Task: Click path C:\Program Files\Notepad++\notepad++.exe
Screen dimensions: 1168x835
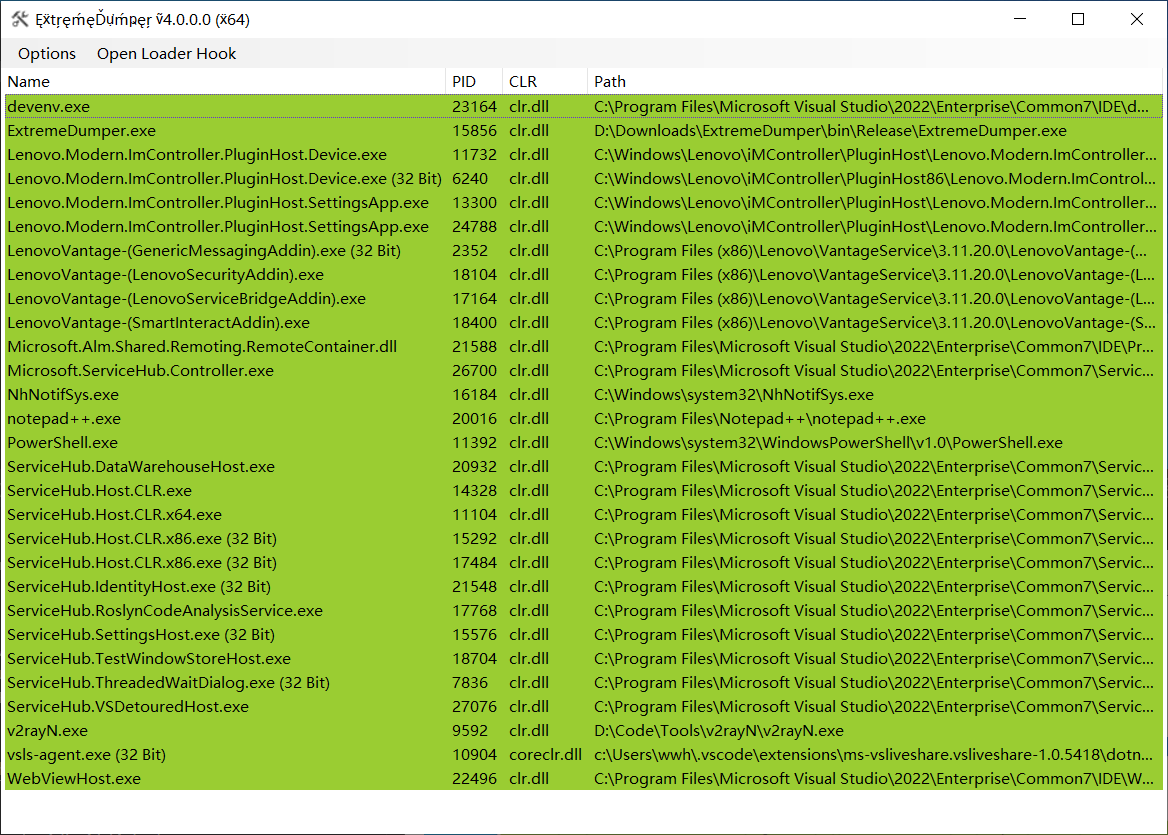Action: (760, 419)
